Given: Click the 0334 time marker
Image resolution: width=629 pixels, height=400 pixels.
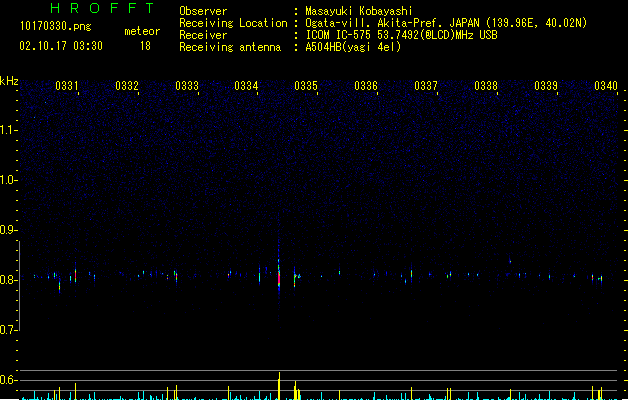Looking at the screenshot, I should tap(246, 86).
